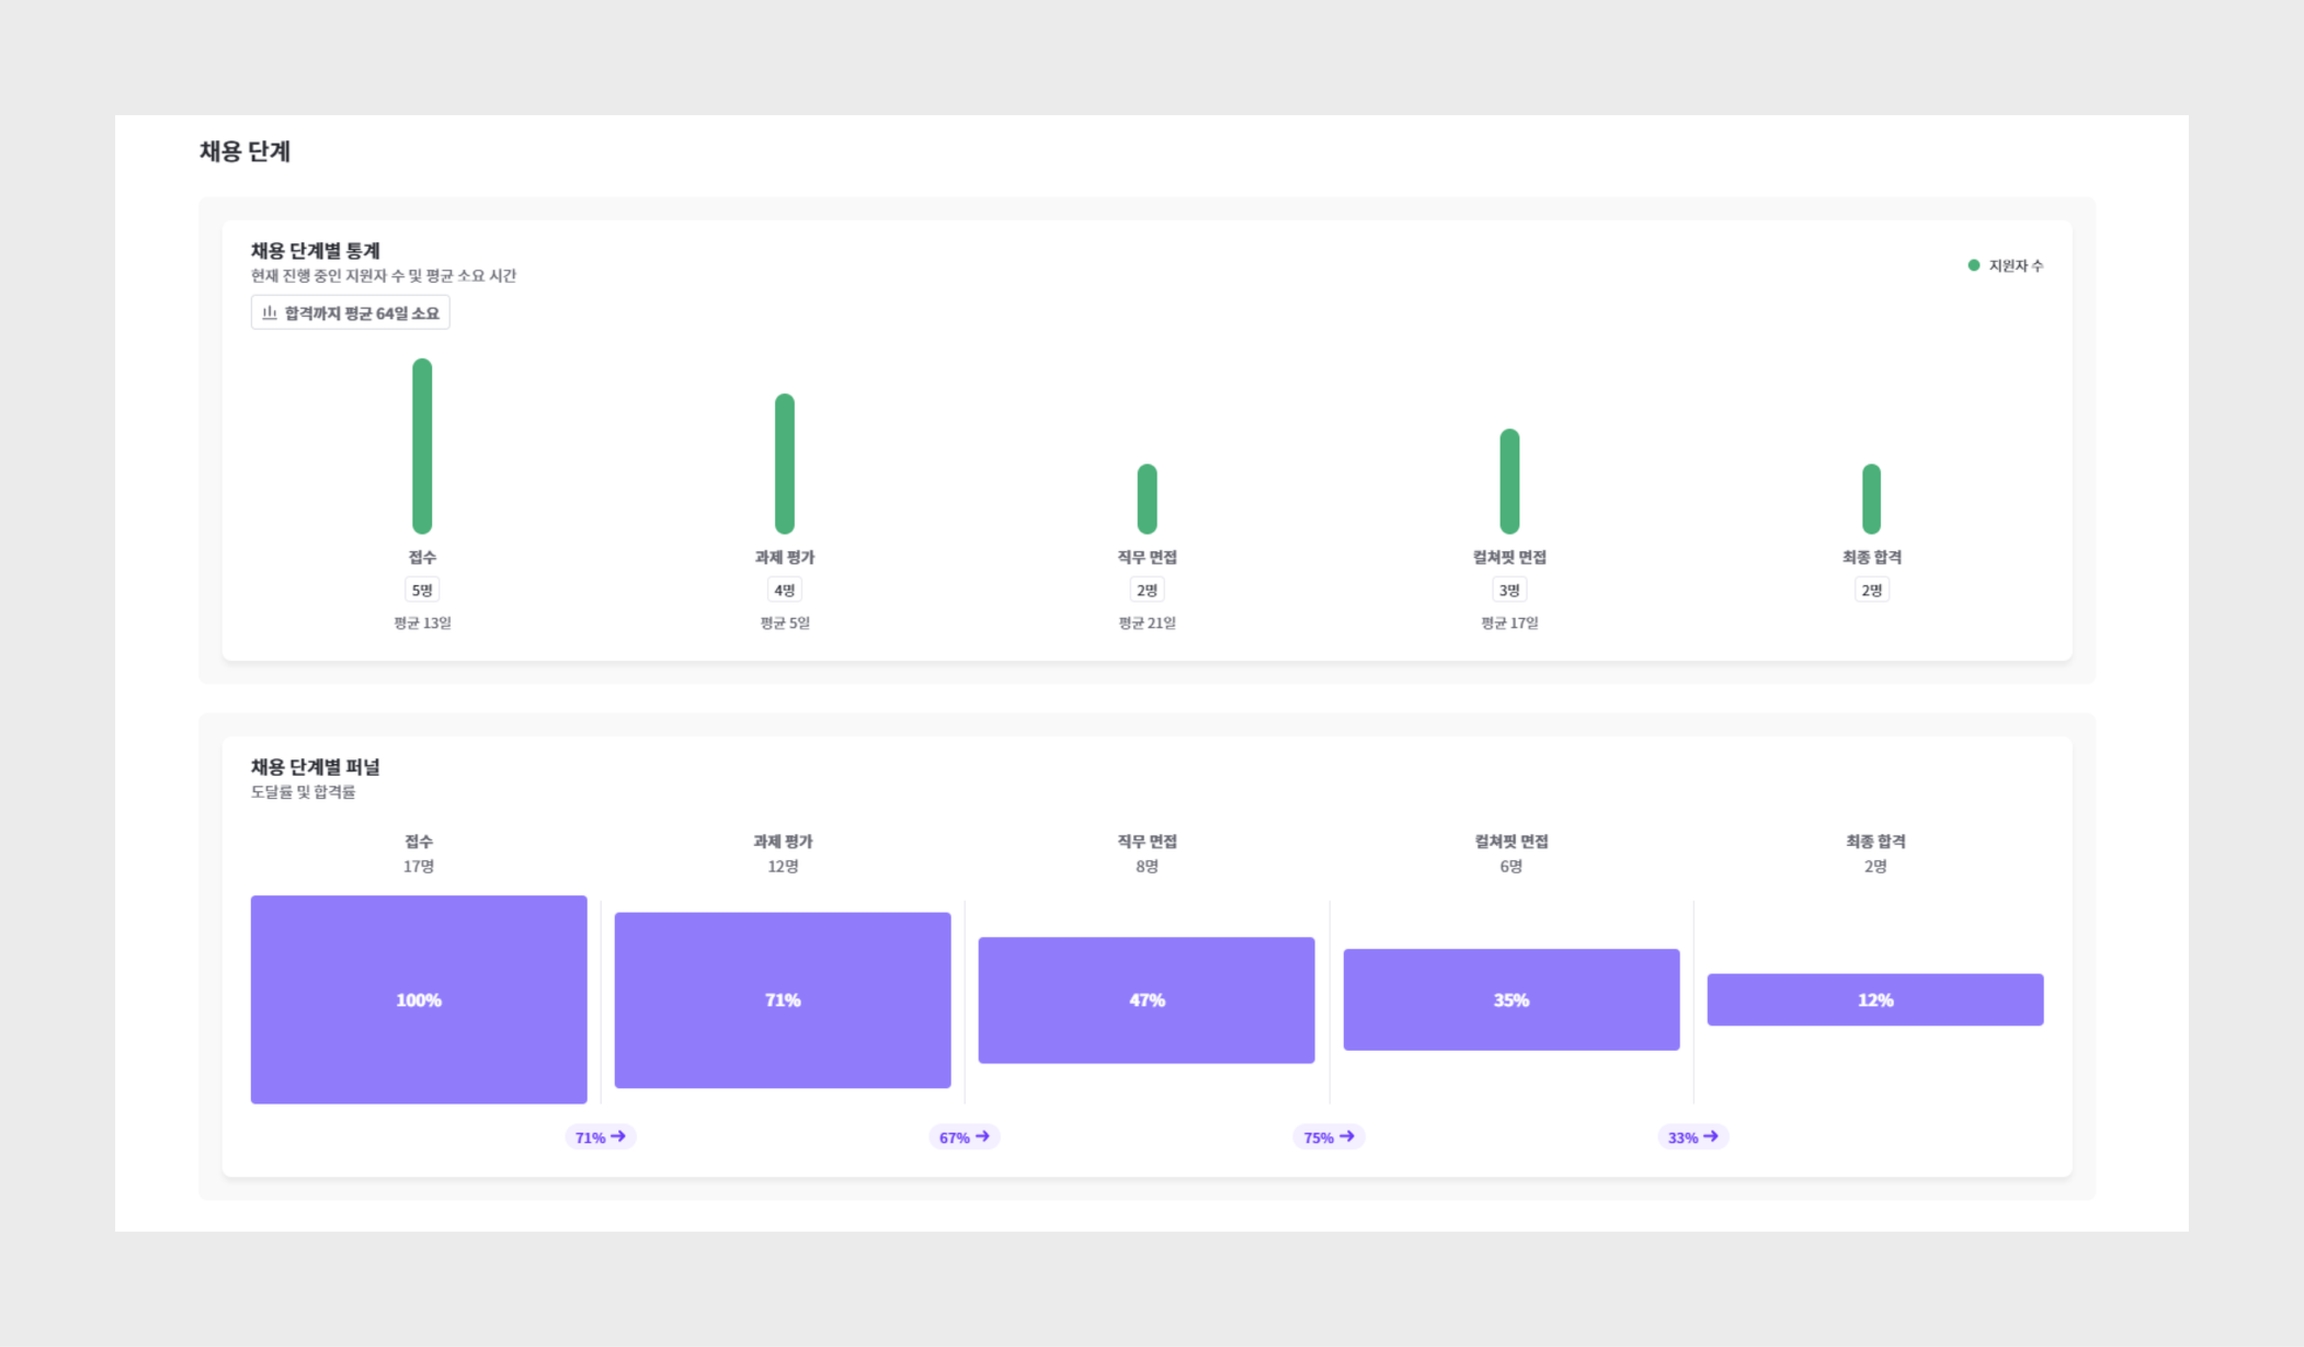Select the green 직무 면접 bar

[1147, 498]
